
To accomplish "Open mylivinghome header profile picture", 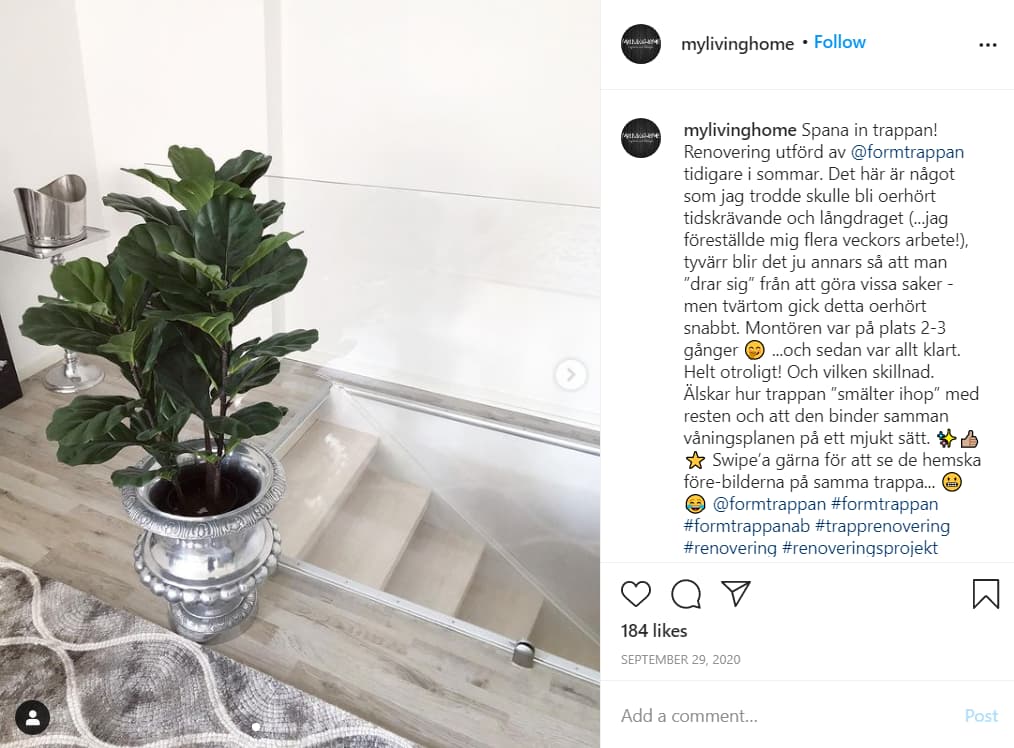I will click(x=641, y=43).
